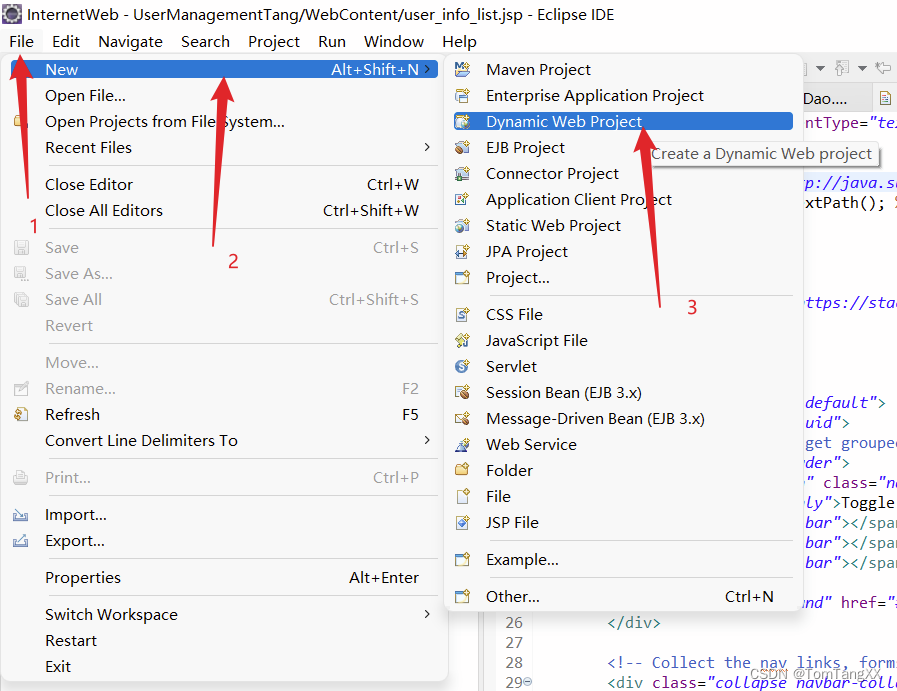Image resolution: width=897 pixels, height=691 pixels.
Task: Open the Edit menu
Action: (66, 42)
